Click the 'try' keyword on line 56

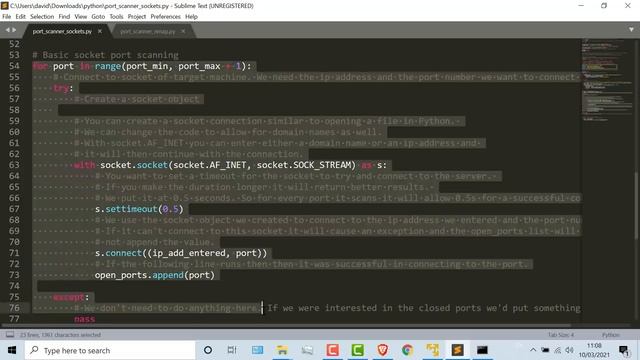[x=61, y=88]
